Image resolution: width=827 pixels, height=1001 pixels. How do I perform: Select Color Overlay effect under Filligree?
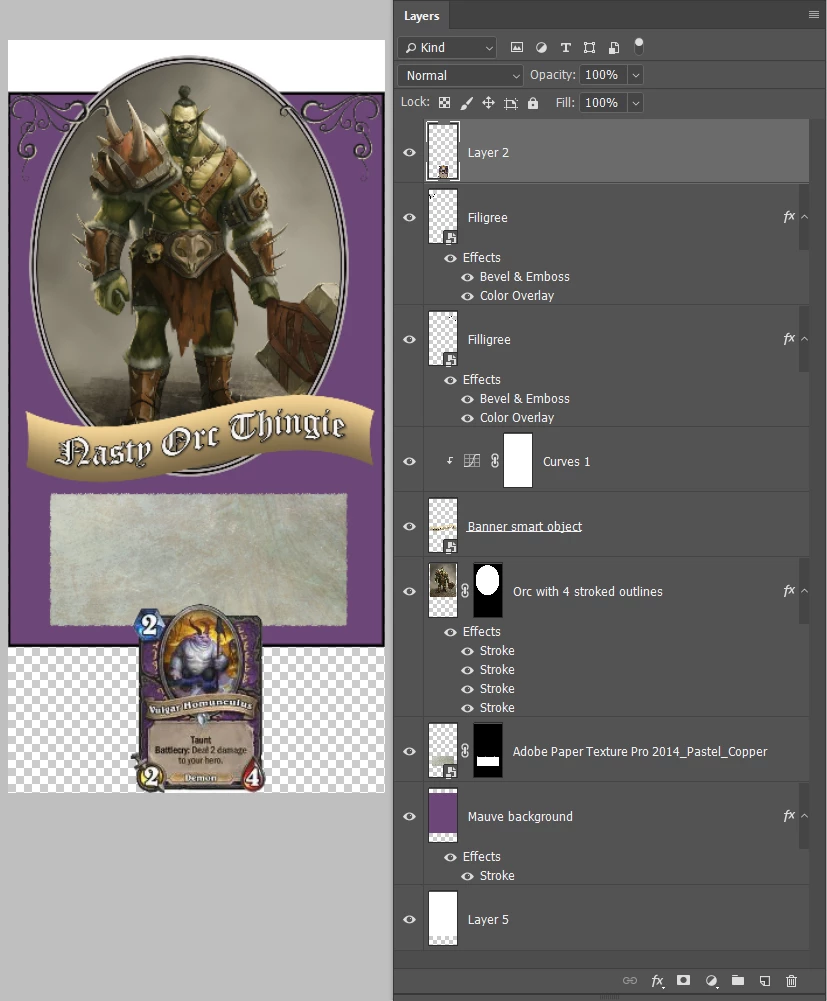tap(517, 418)
